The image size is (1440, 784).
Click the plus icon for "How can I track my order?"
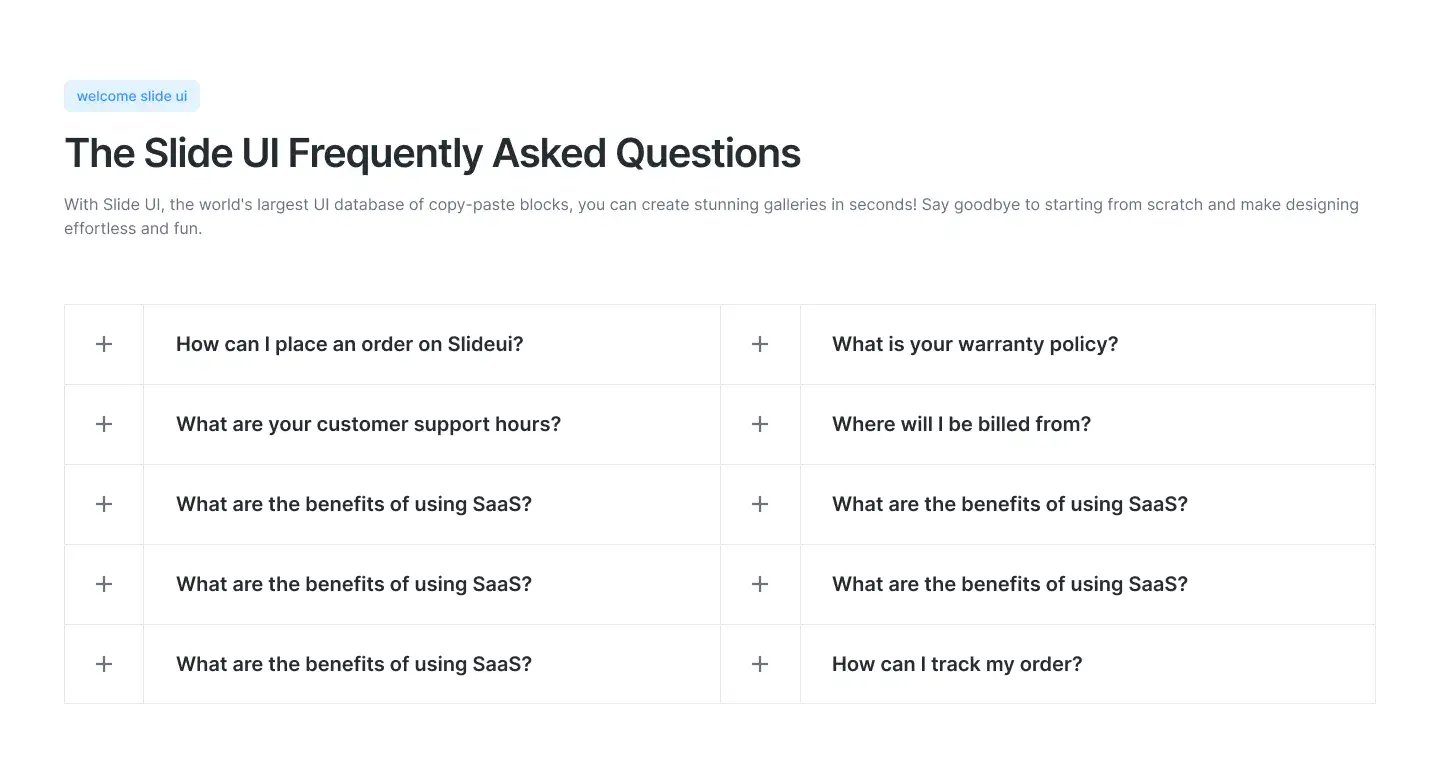pos(760,664)
